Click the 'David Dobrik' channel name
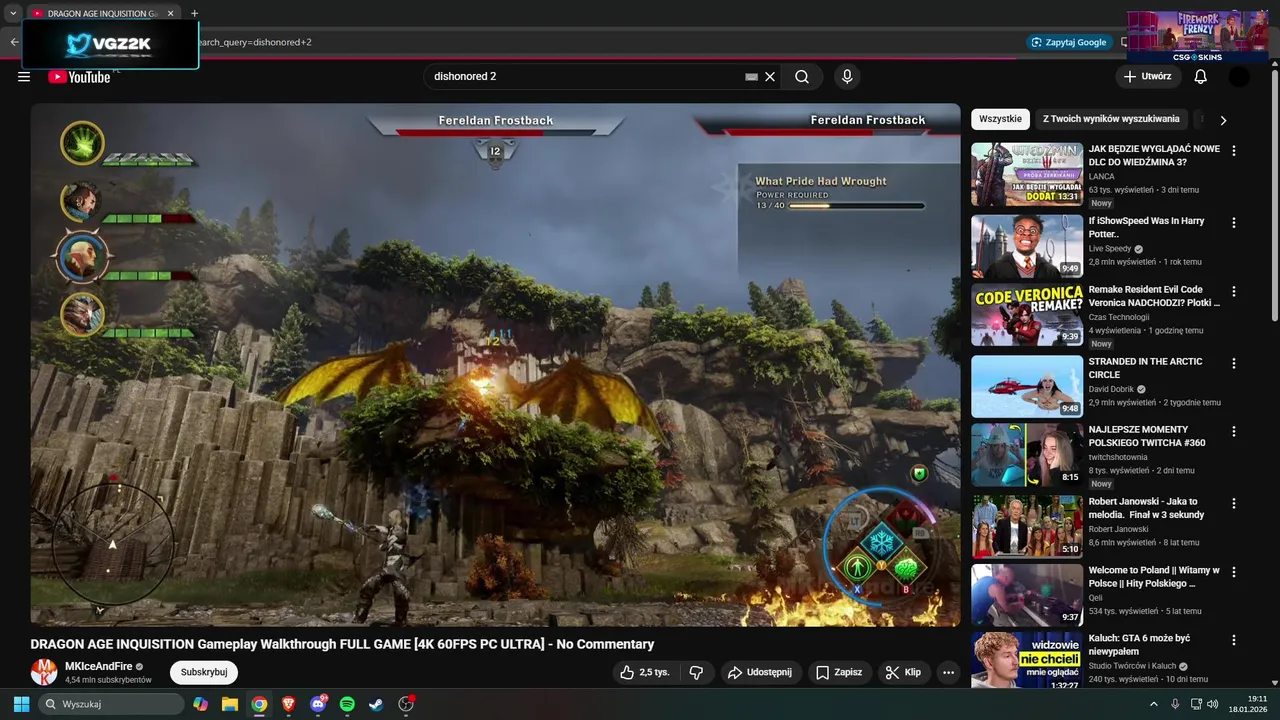Image resolution: width=1280 pixels, height=720 pixels. [1111, 389]
